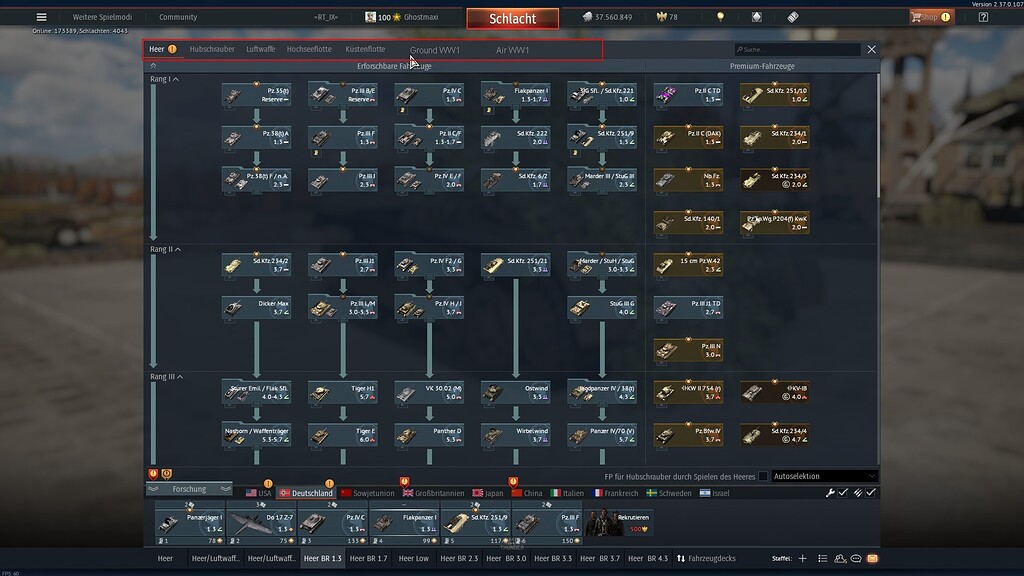
Task: Select the Sowjetunion nation tab
Action: (x=377, y=492)
